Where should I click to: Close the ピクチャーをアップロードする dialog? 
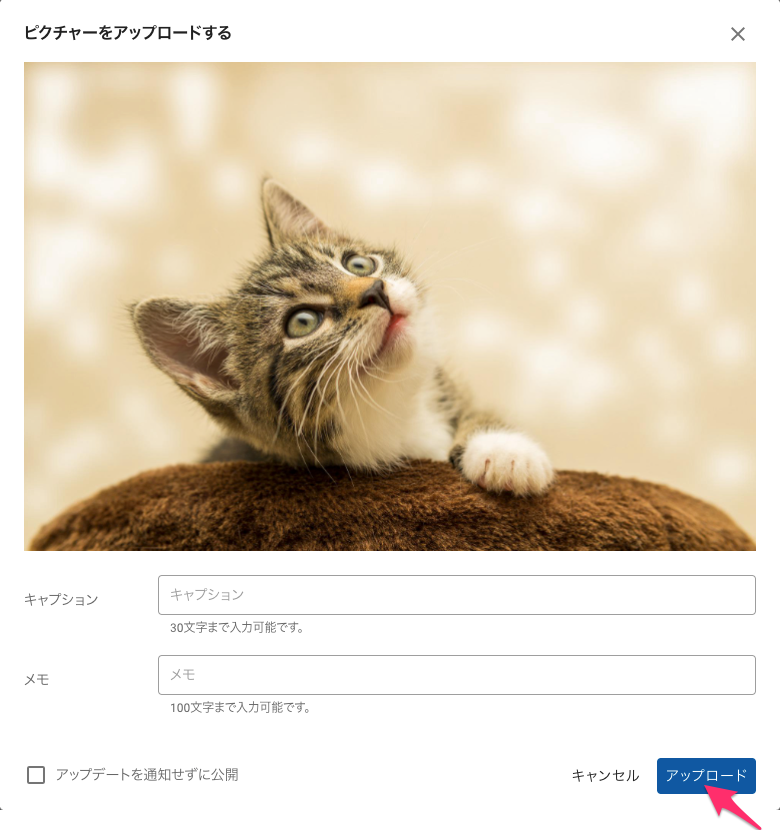[738, 34]
